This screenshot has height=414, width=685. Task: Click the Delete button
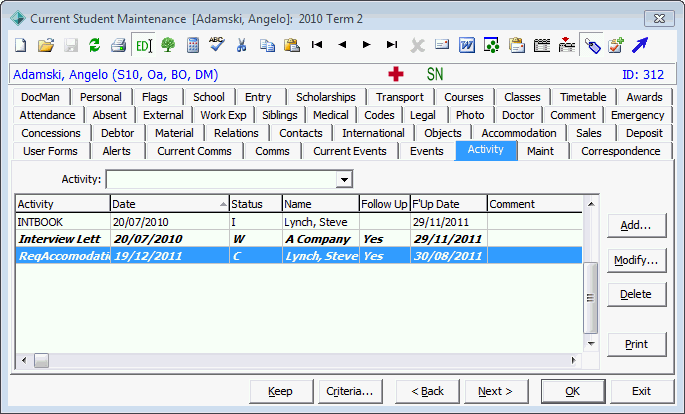coord(637,294)
